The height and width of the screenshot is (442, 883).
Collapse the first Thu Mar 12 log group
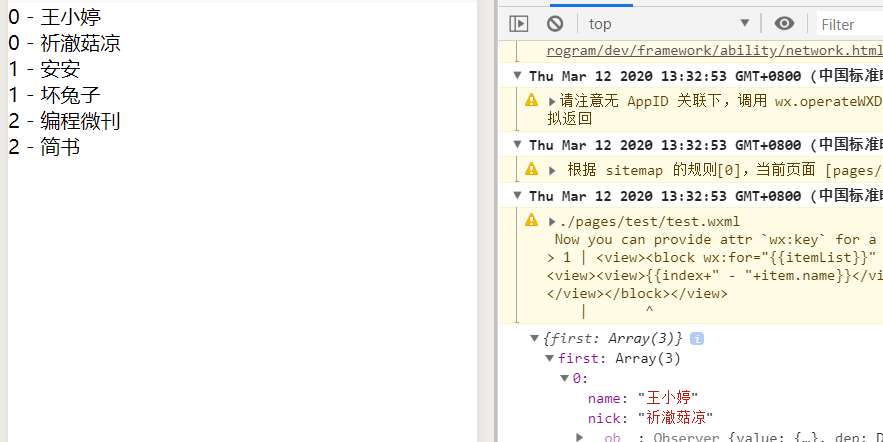(518, 75)
